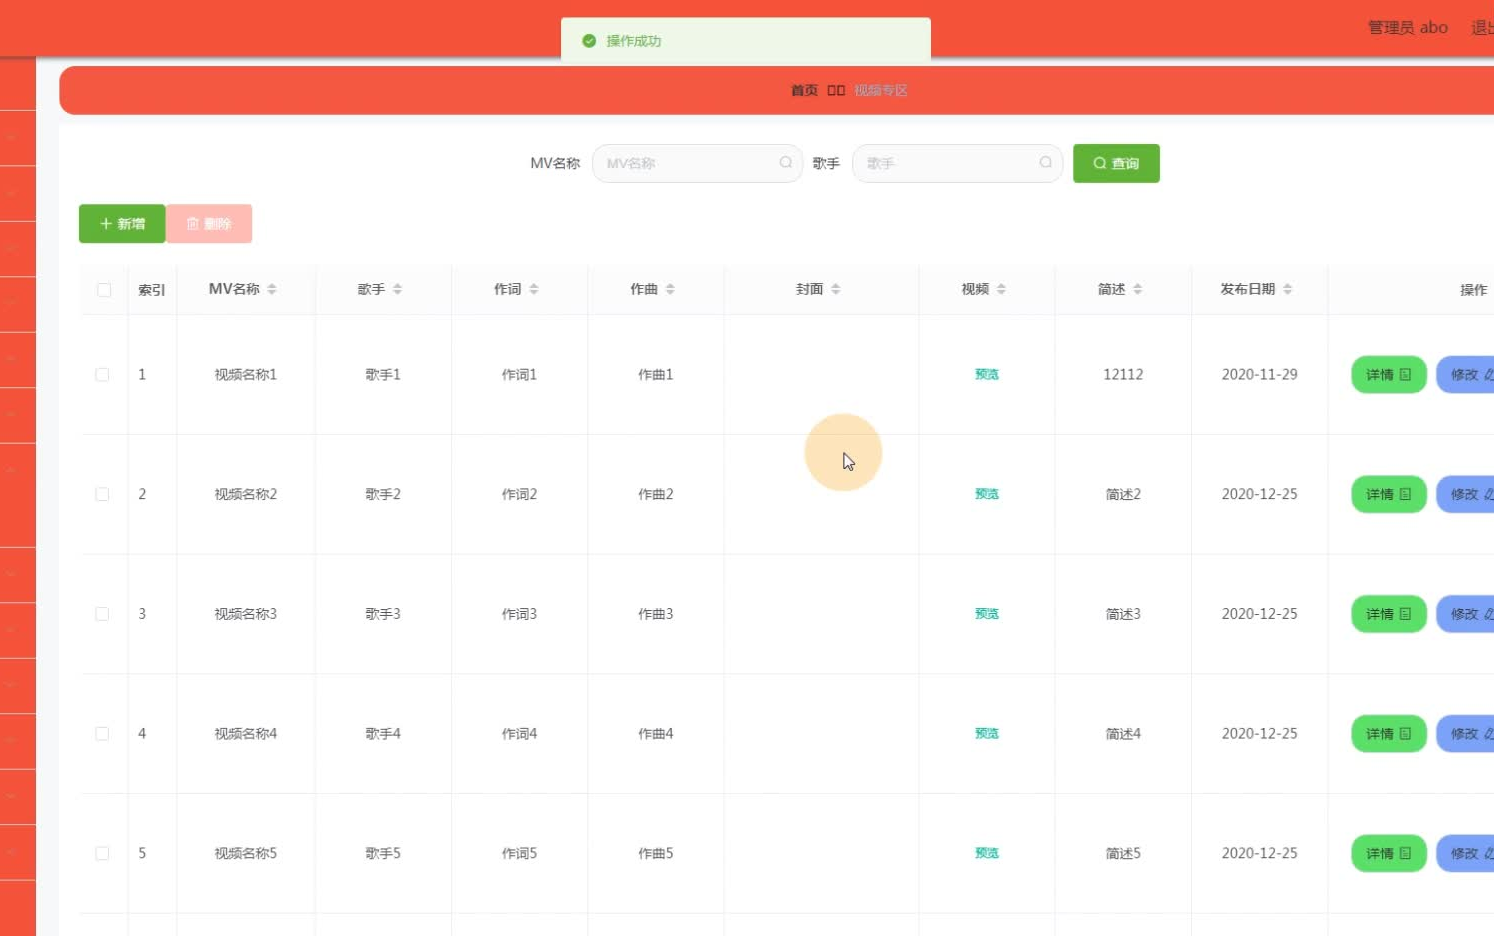The image size is (1494, 936).
Task: Select the cell 作曲3
Action: pos(656,614)
